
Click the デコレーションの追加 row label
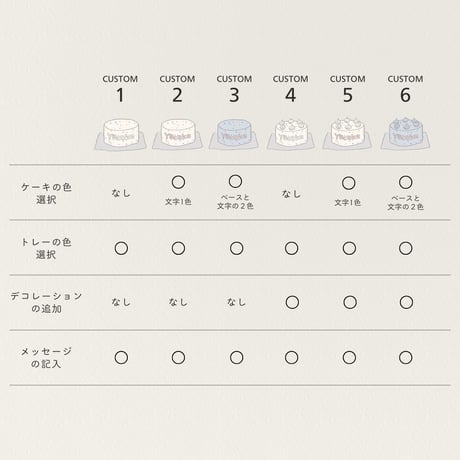pos(46,302)
